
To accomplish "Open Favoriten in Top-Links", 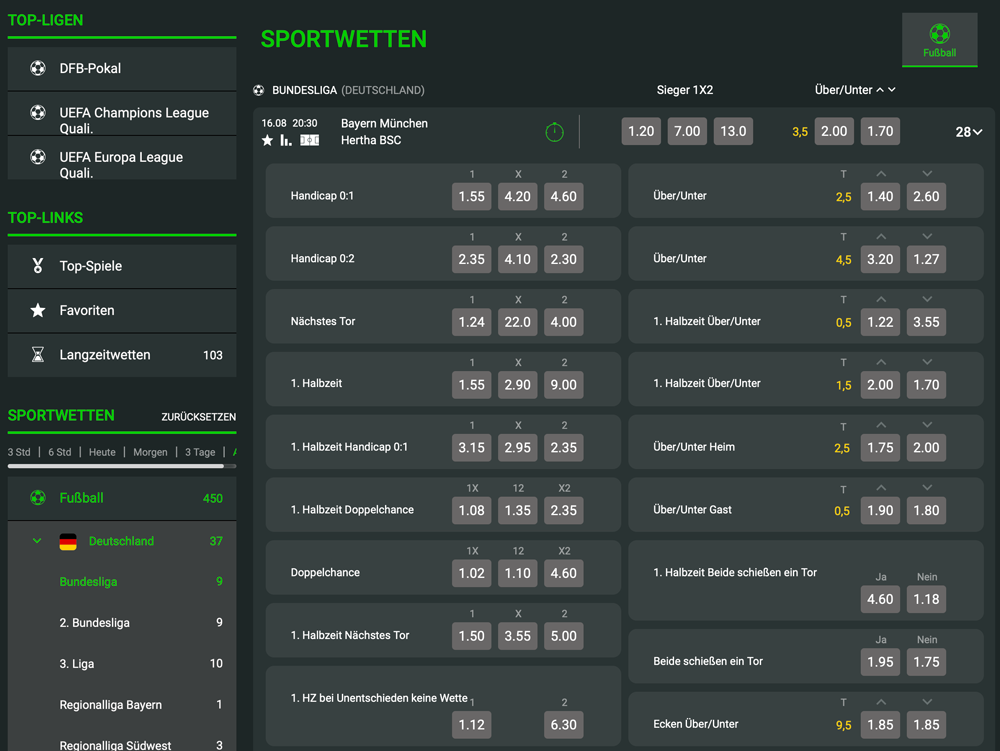I will coord(122,310).
